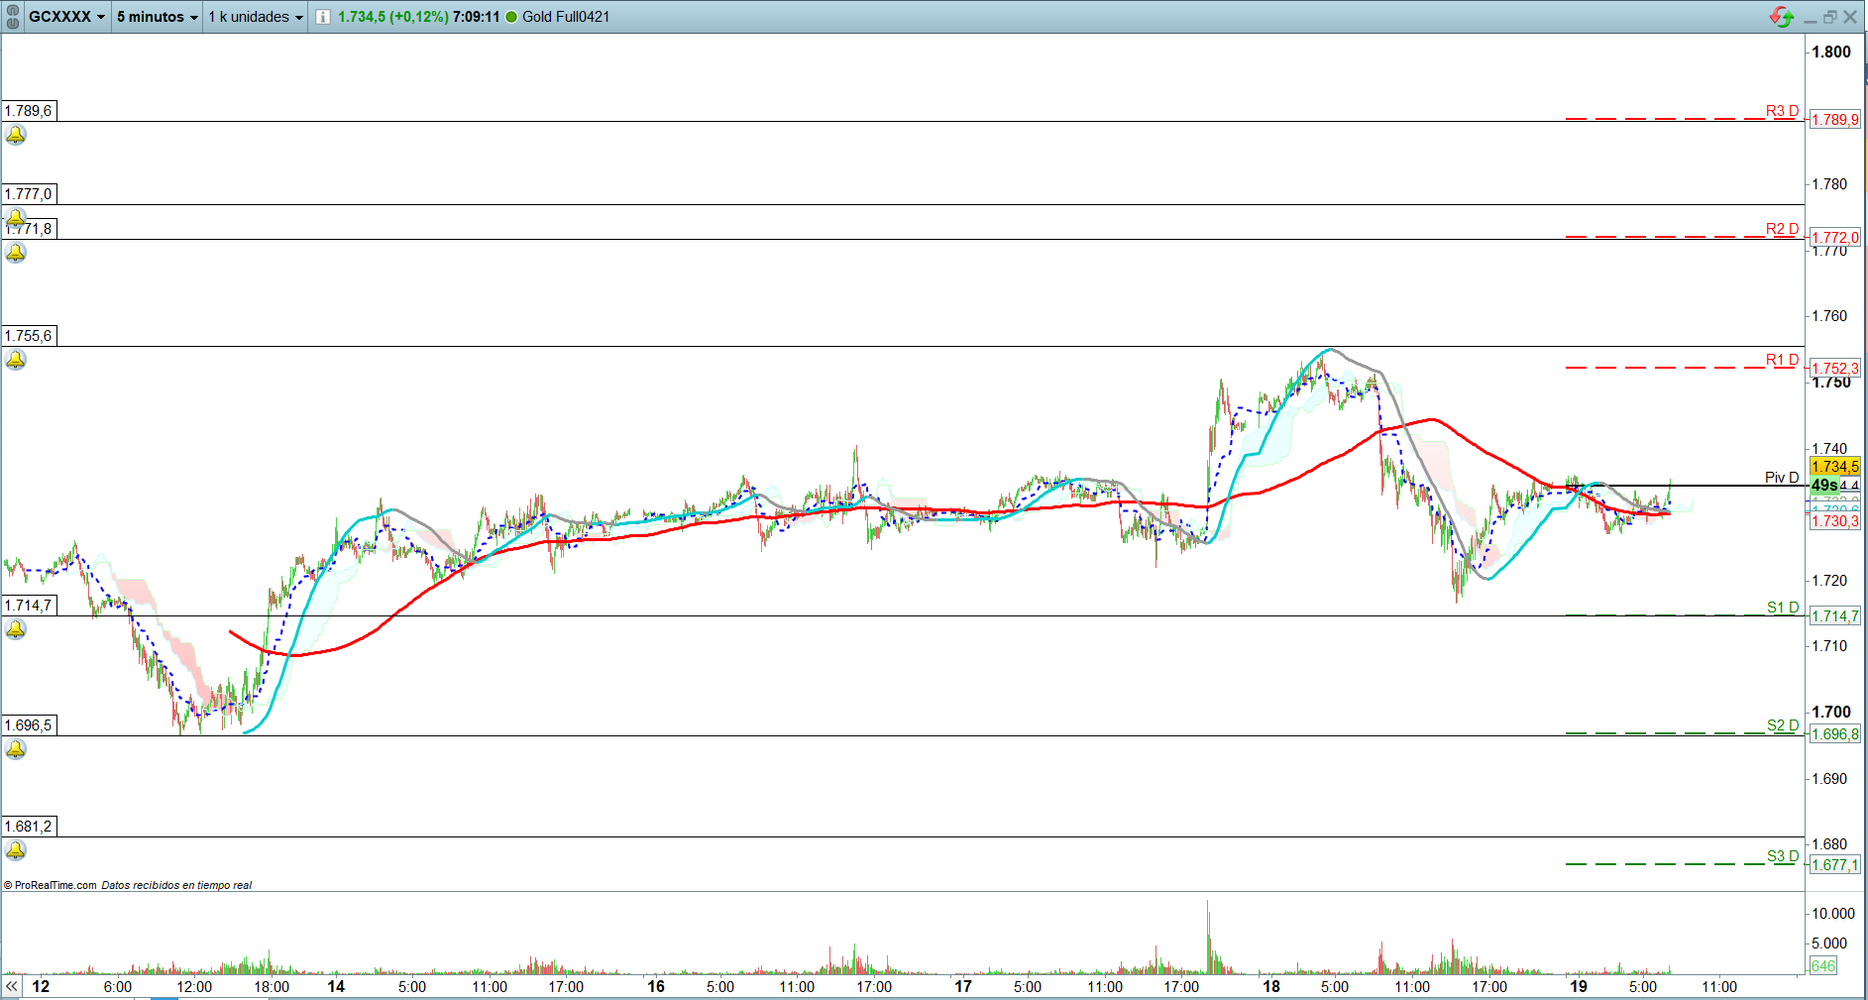Click date 16 on the time axis
This screenshot has width=1868, height=1000.
click(656, 986)
